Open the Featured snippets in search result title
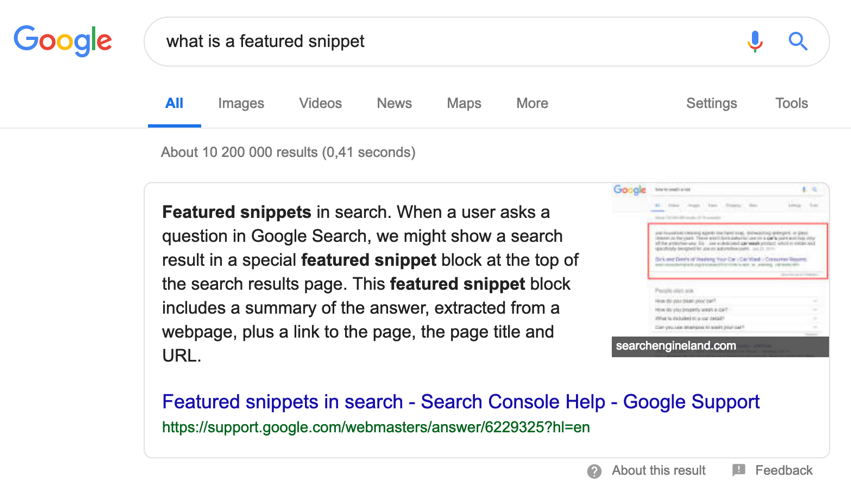The height and width of the screenshot is (500, 851). [x=461, y=402]
